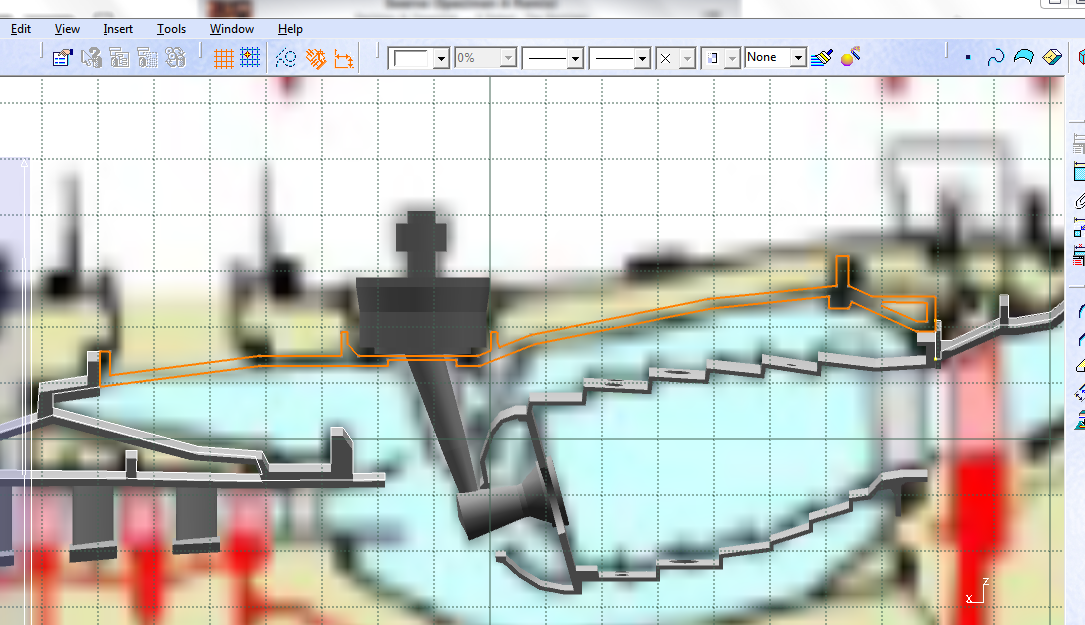This screenshot has height=625, width=1085.
Task: Select the Painter brush tool
Action: pyautogui.click(x=822, y=57)
